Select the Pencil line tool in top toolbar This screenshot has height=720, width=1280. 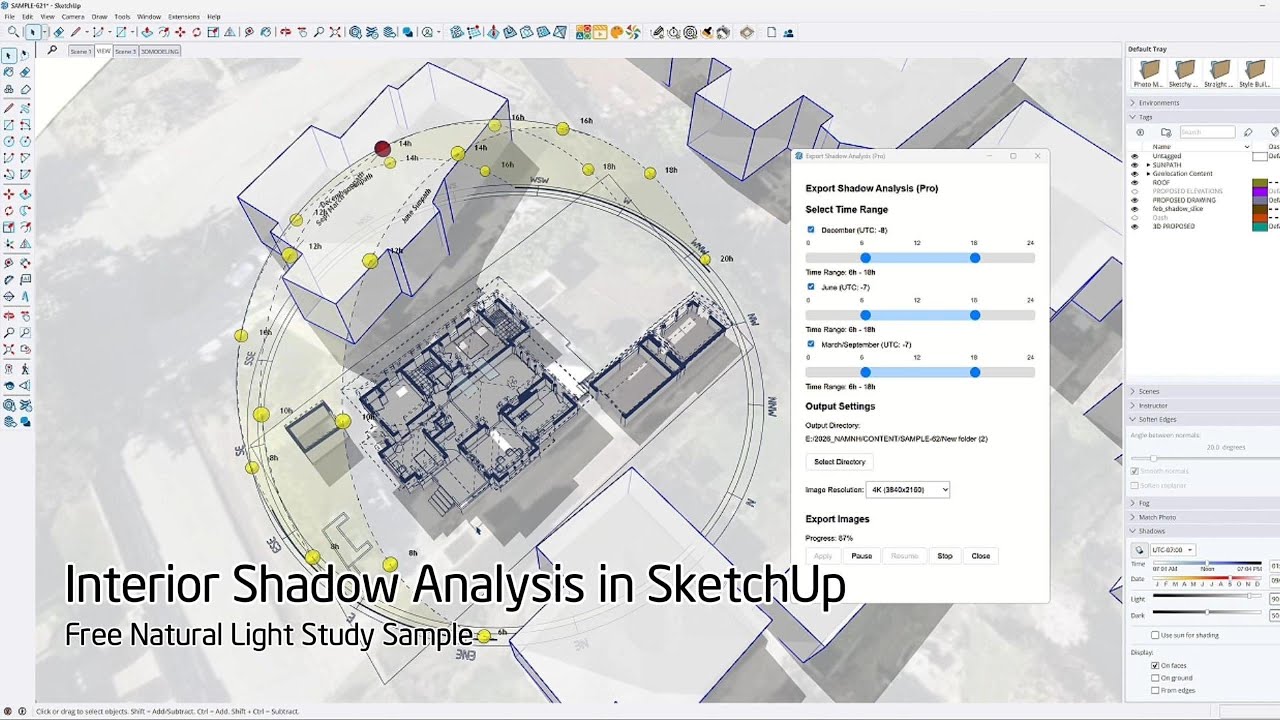(76, 32)
